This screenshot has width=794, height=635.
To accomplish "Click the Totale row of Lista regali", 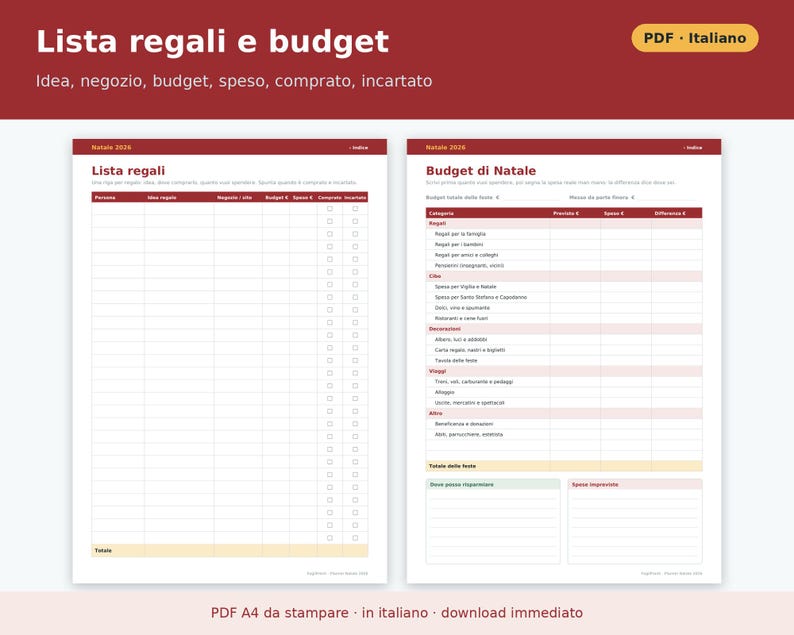I will tap(230, 550).
